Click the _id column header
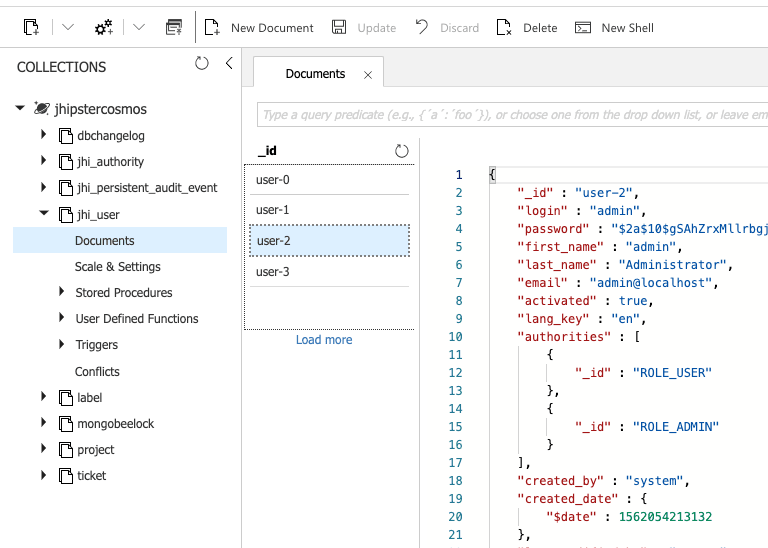Viewport: 768px width, 548px height. click(x=267, y=150)
